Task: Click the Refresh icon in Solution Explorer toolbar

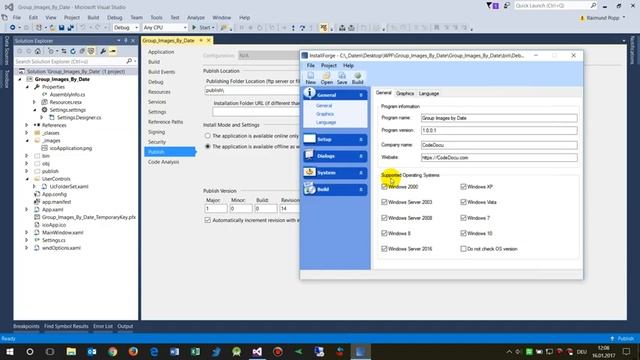Action: pos(73,51)
